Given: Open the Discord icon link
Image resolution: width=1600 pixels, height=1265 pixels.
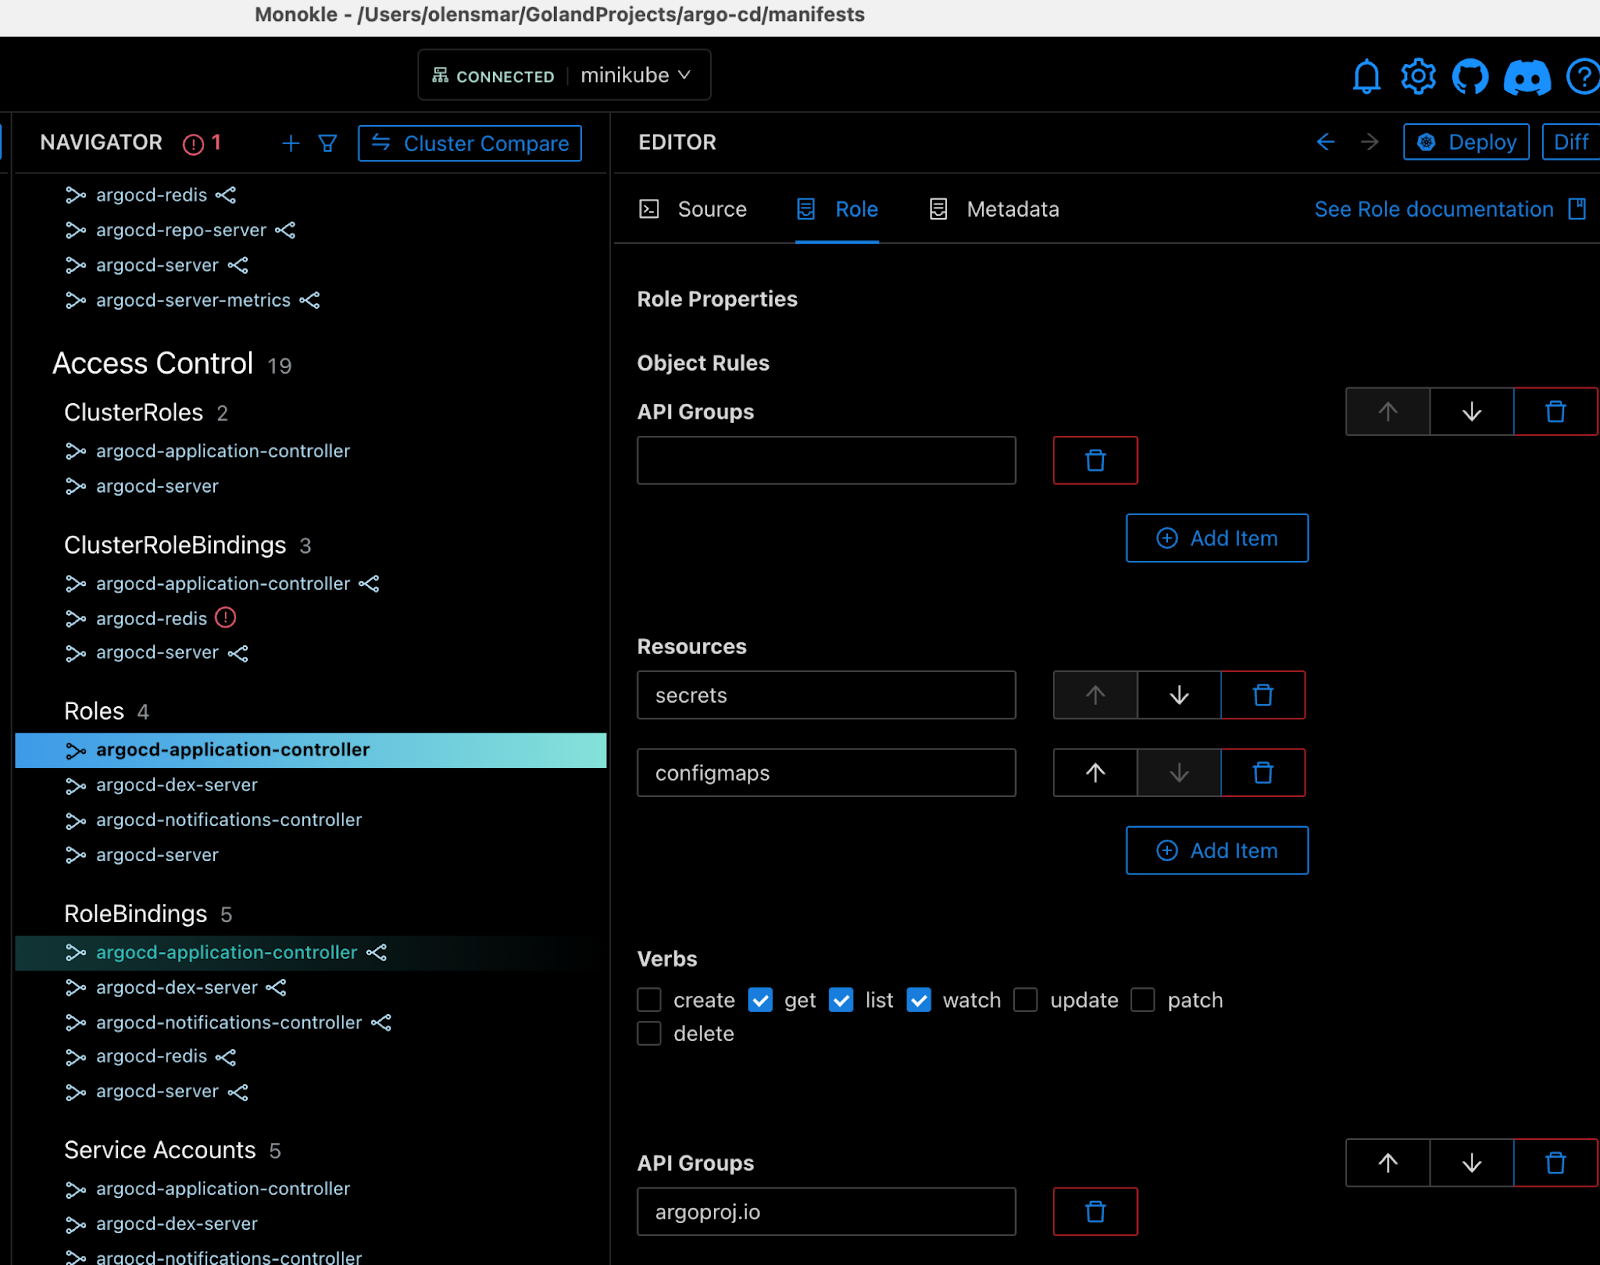Looking at the screenshot, I should 1527,77.
